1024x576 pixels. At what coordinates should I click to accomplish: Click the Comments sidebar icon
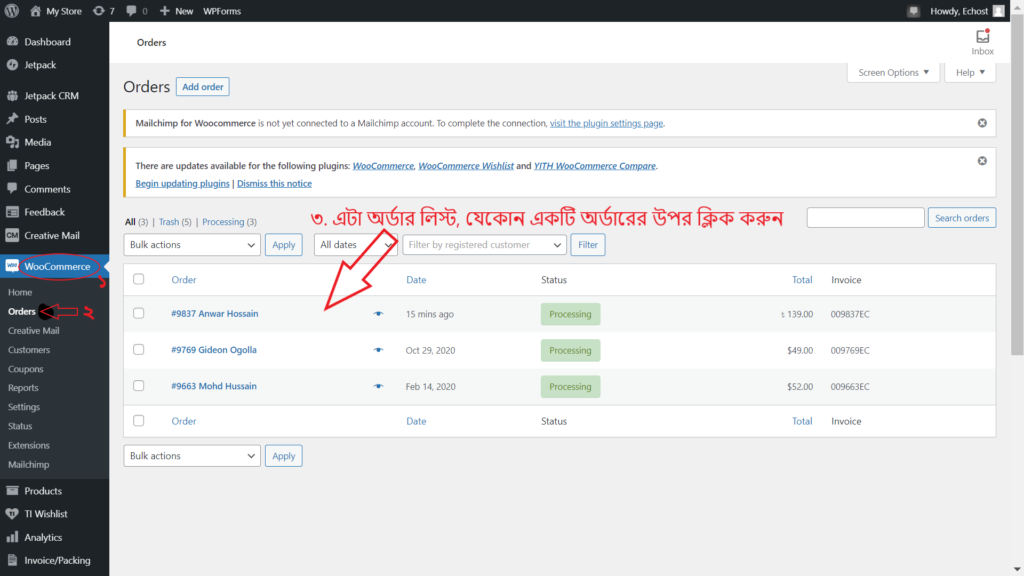12,189
